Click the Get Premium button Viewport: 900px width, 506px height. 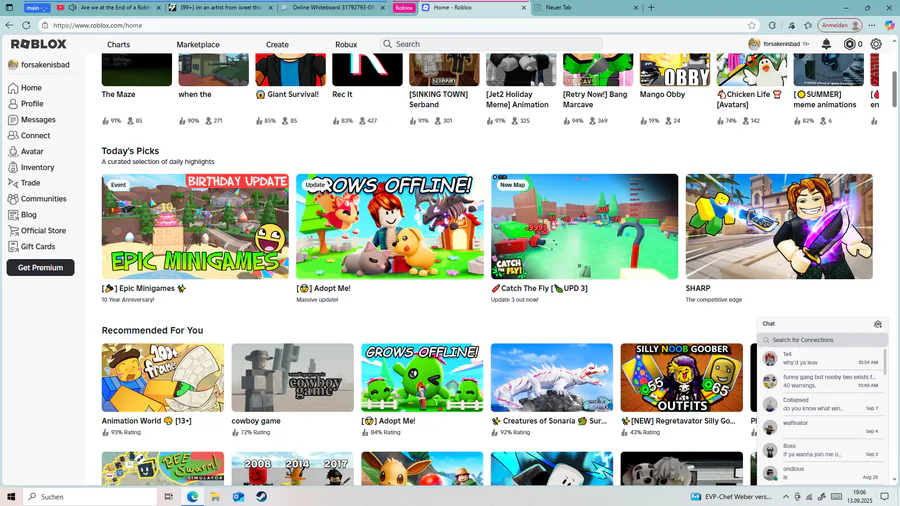[40, 267]
